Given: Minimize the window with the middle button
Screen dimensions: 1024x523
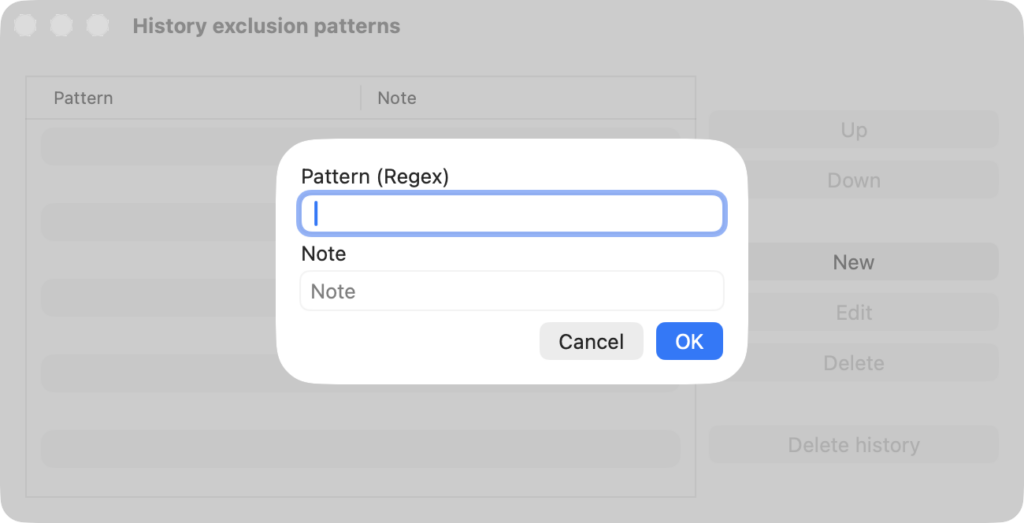Looking at the screenshot, I should click(61, 25).
